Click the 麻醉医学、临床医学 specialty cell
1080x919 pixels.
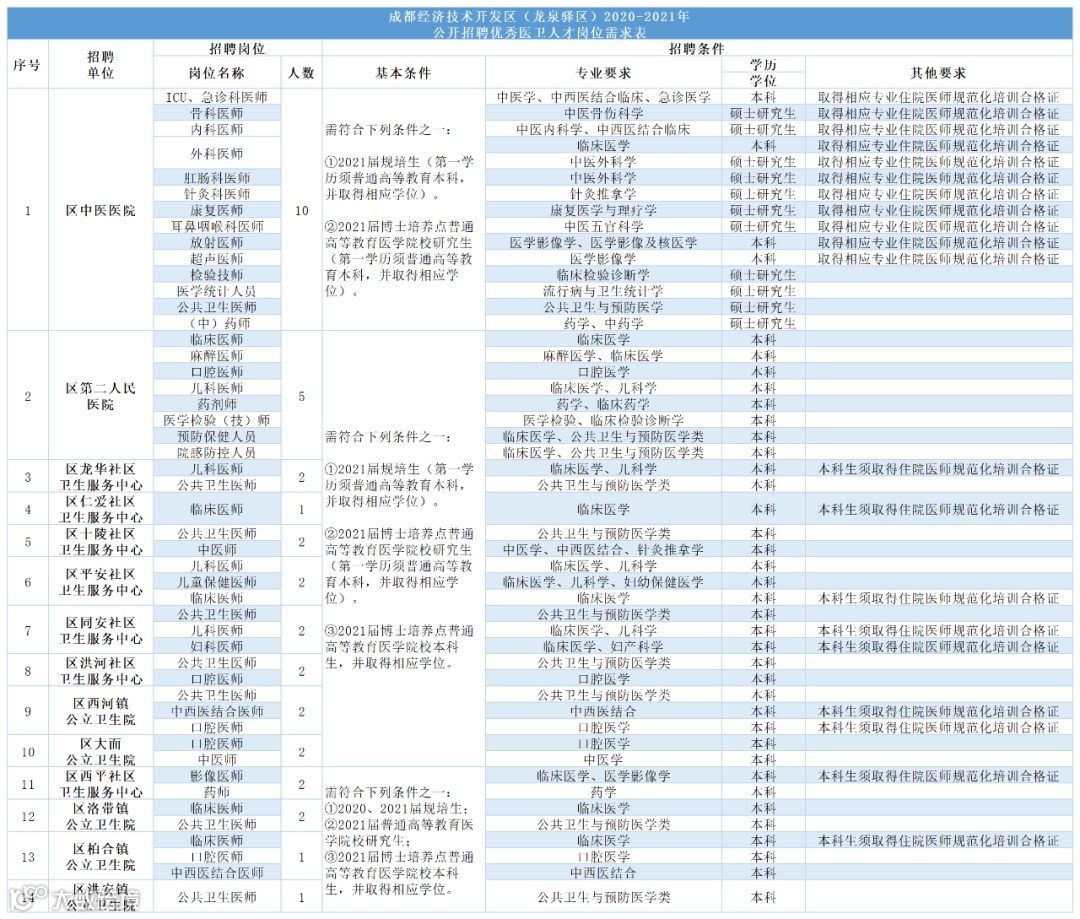pyautogui.click(x=603, y=355)
